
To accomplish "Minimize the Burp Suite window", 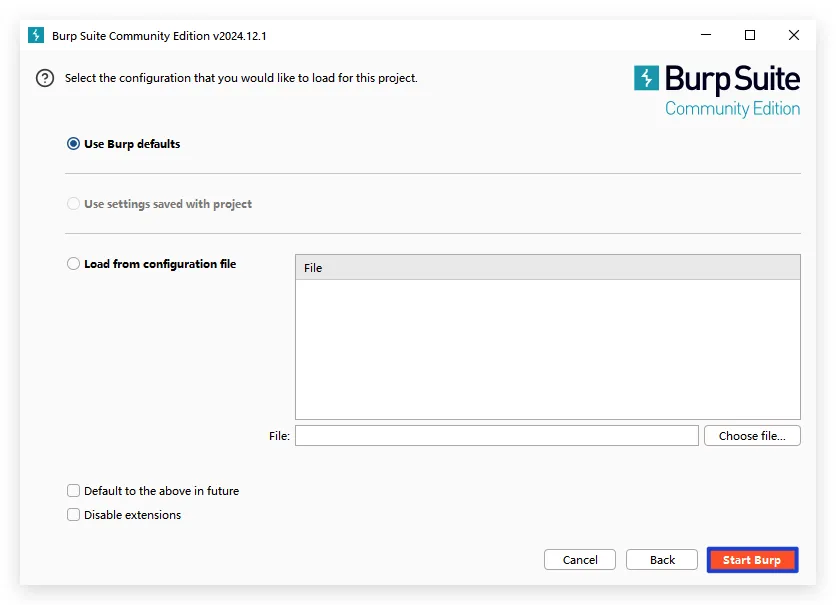I will pyautogui.click(x=706, y=35).
